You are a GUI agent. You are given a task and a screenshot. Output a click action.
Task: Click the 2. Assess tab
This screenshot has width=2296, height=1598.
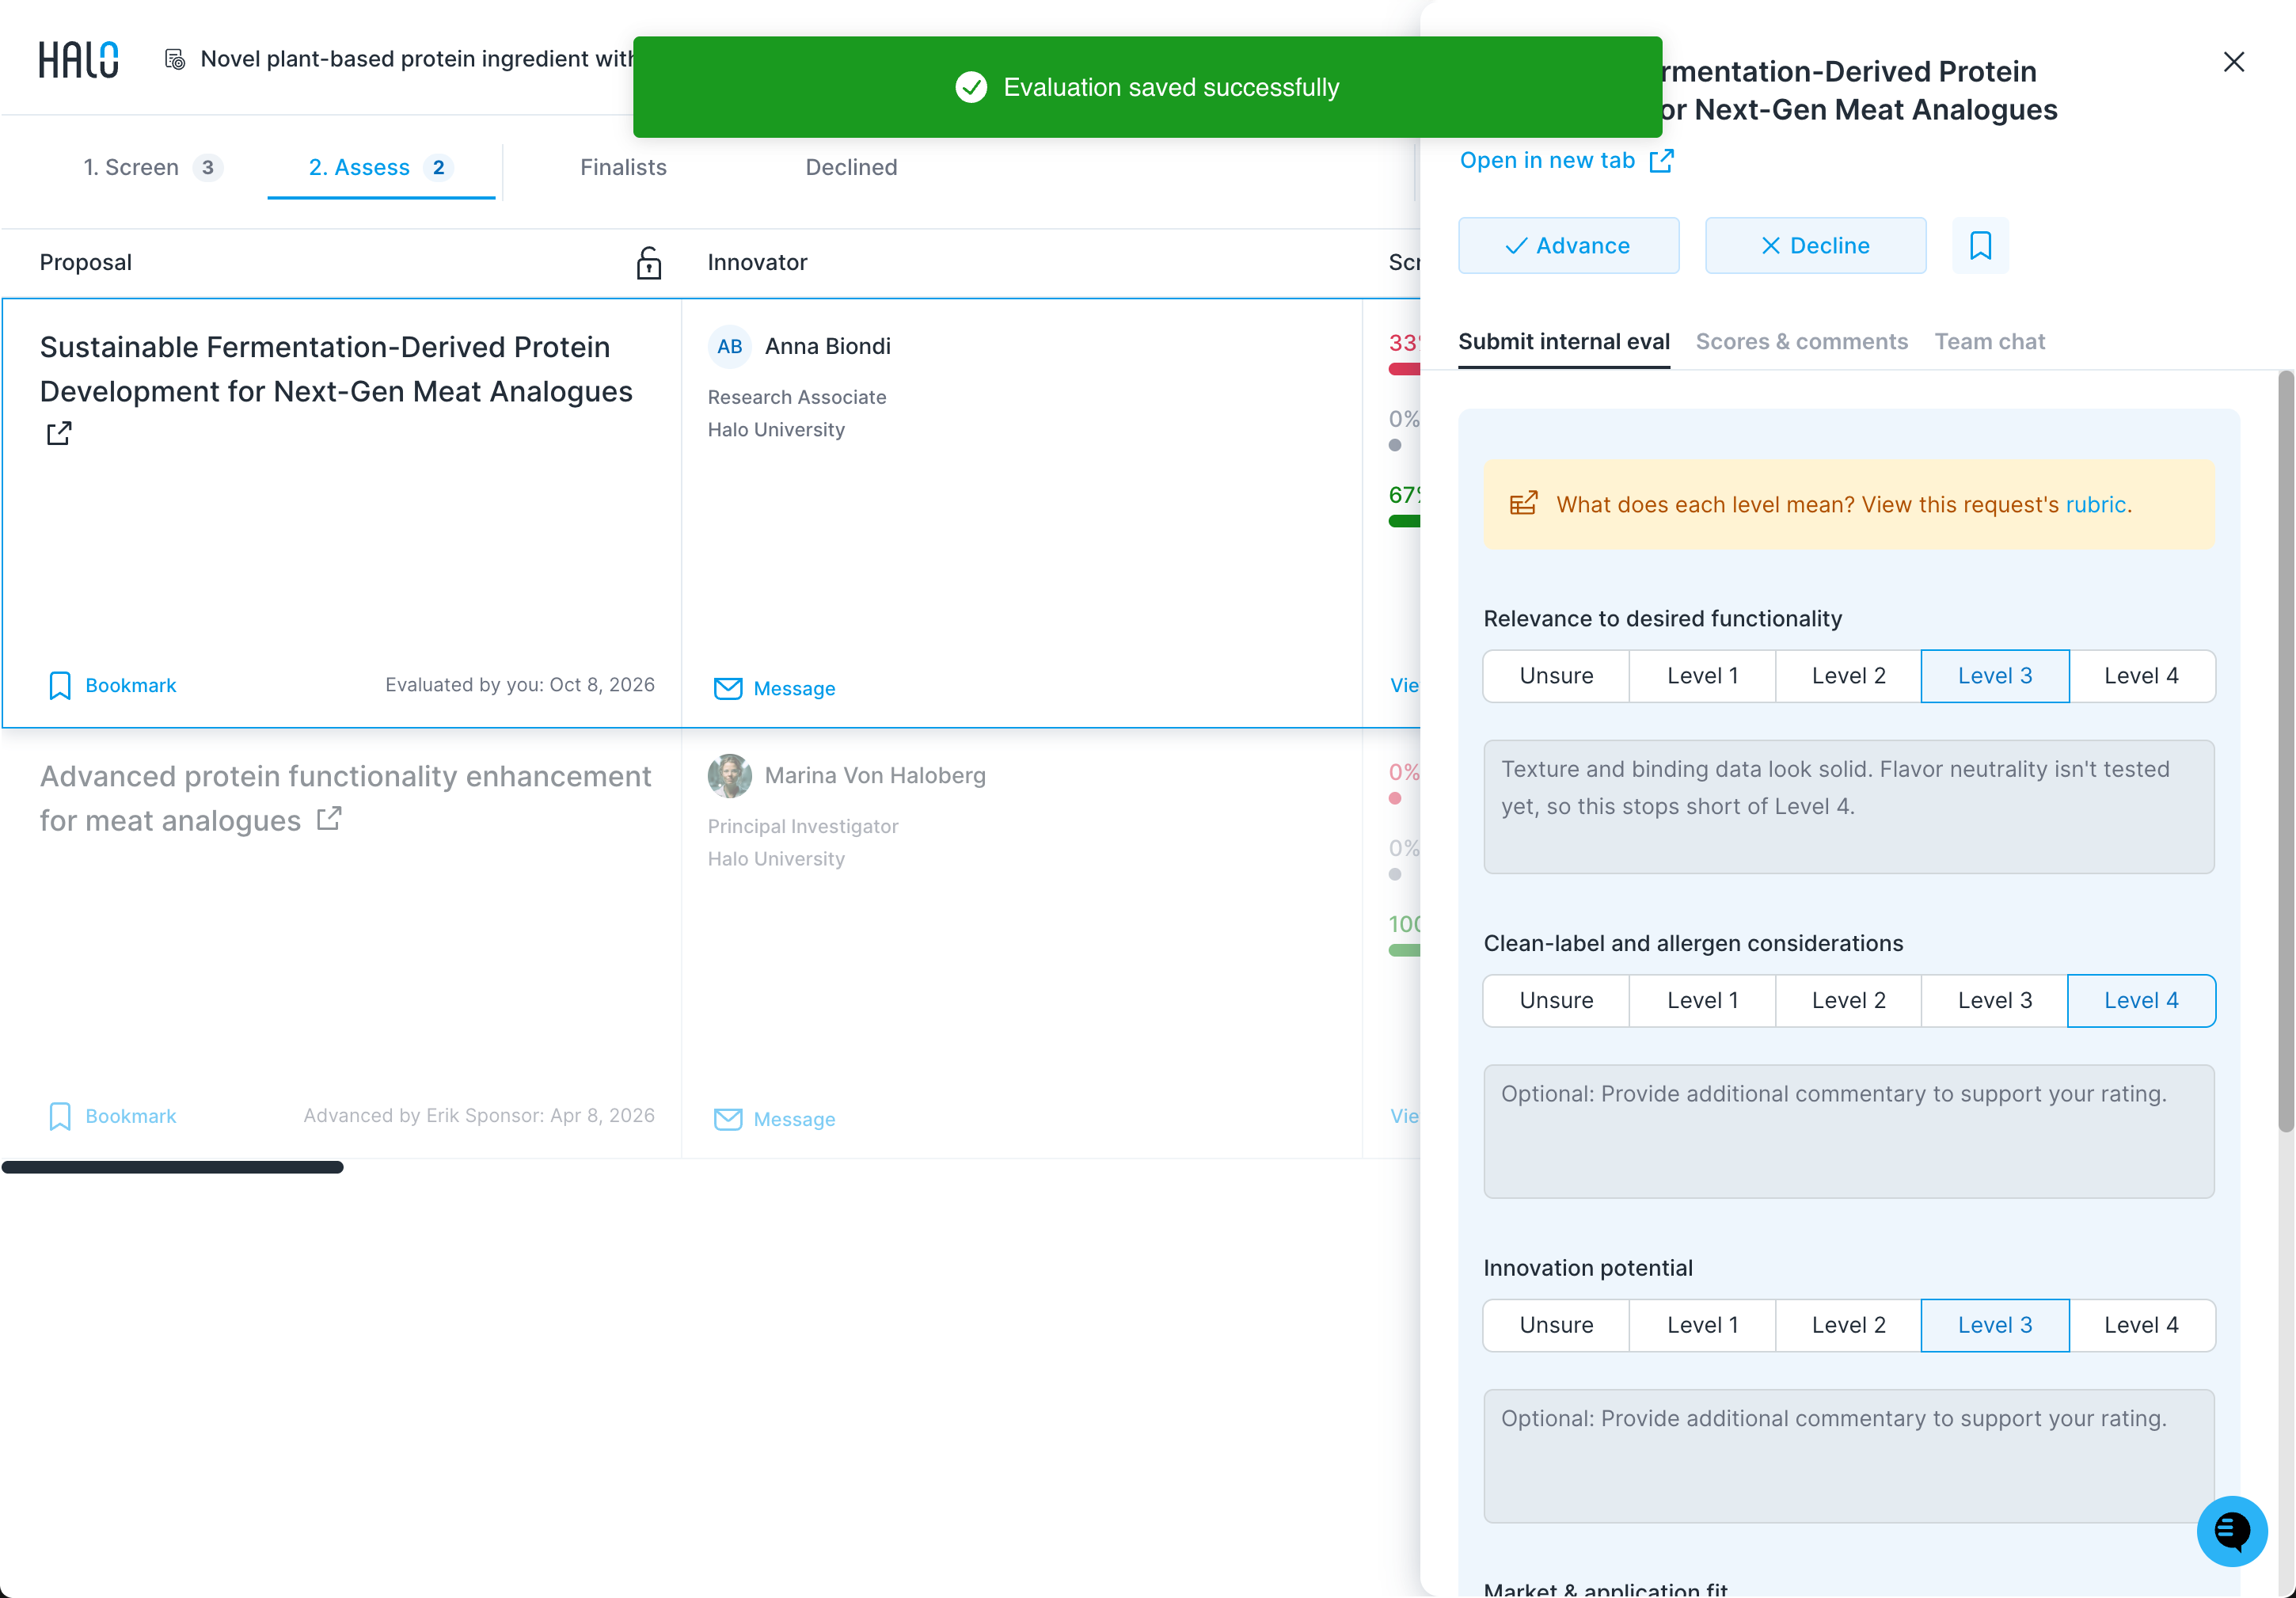381,168
